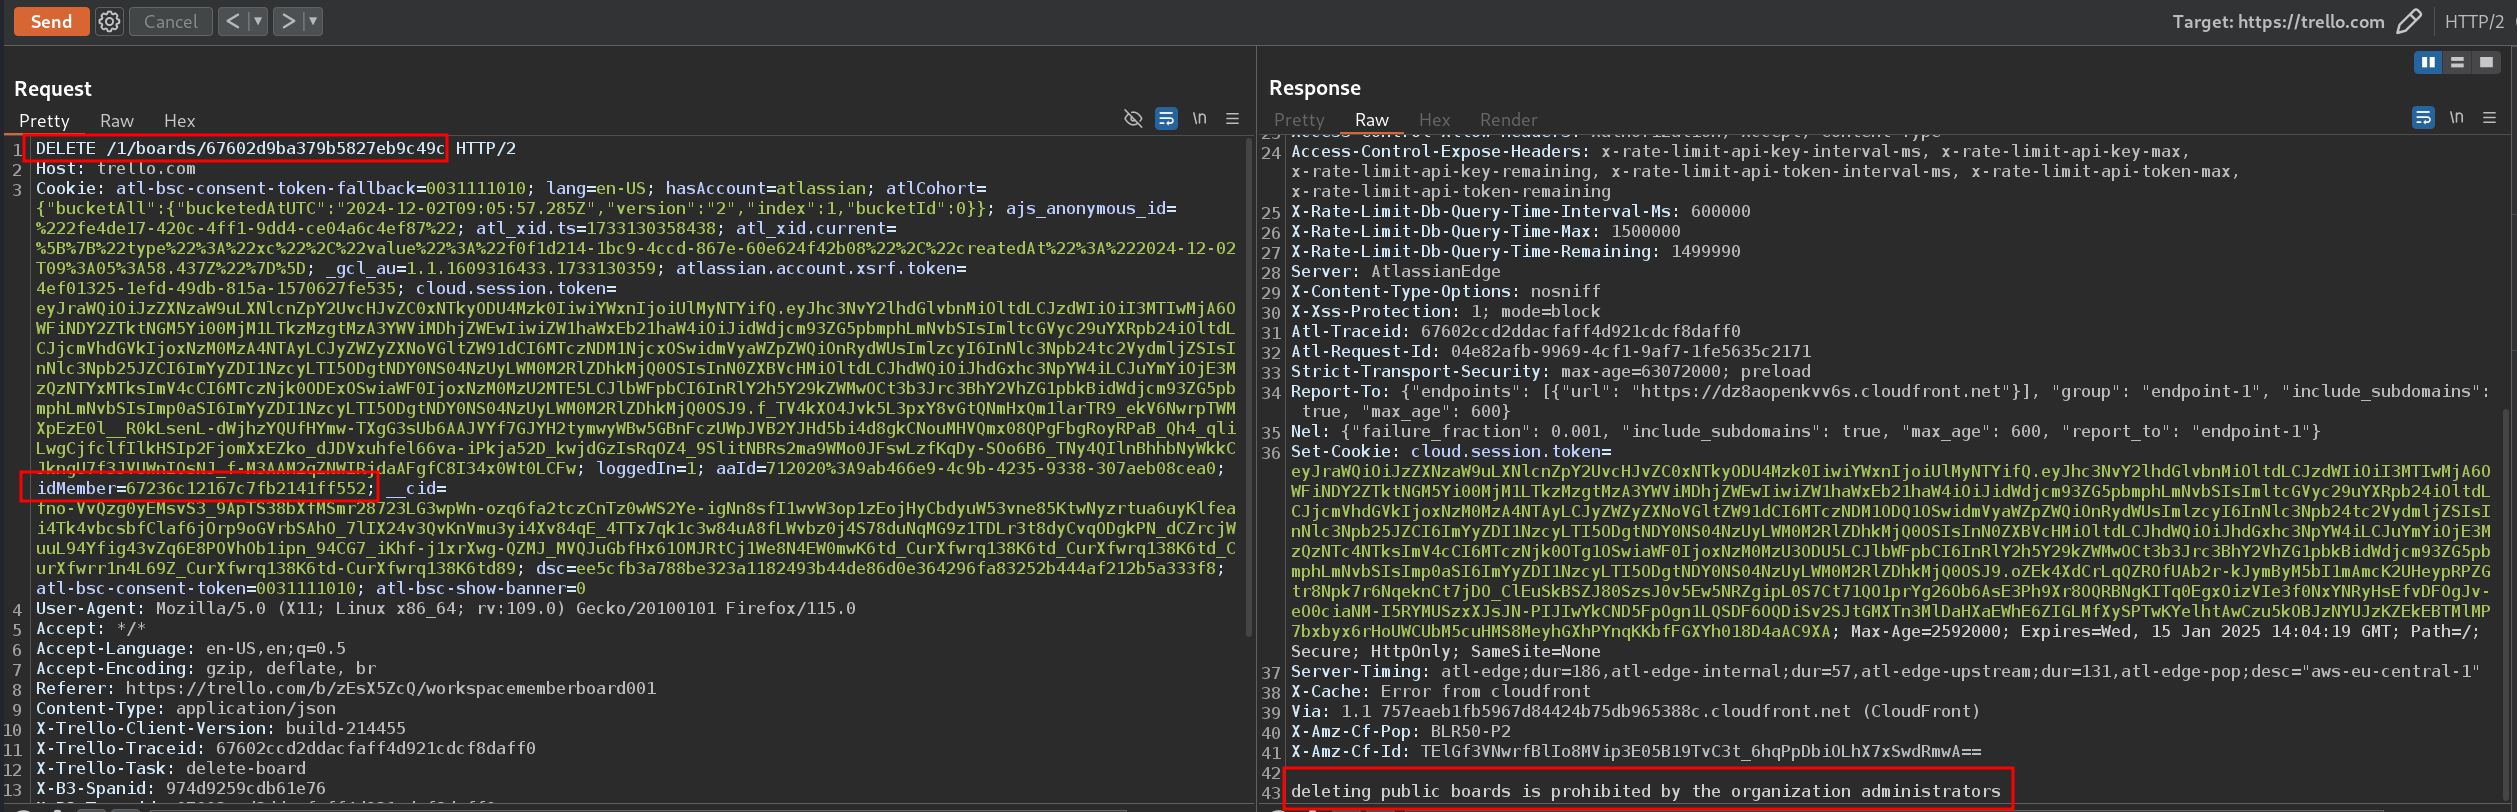
Task: Open the Response panel hamburger menu
Action: [2489, 118]
